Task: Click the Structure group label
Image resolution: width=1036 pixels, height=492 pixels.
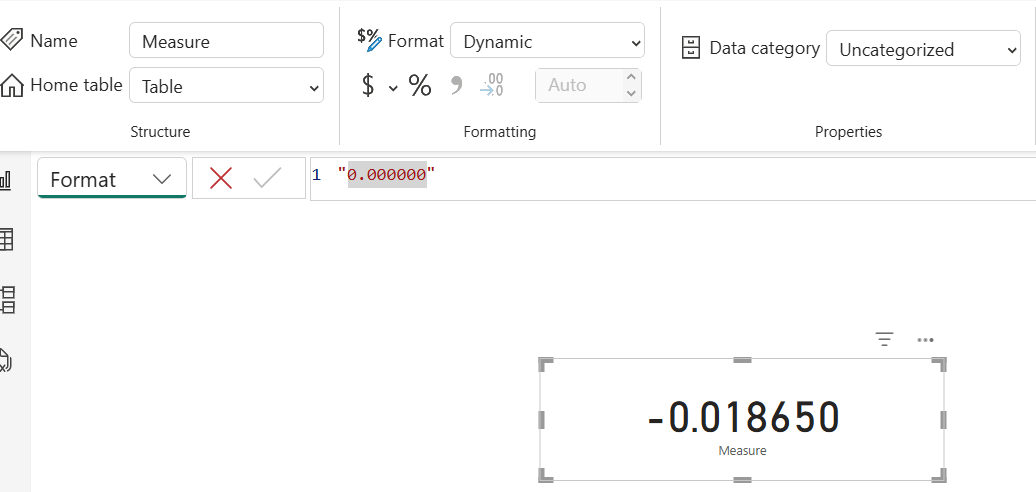Action: pos(160,131)
